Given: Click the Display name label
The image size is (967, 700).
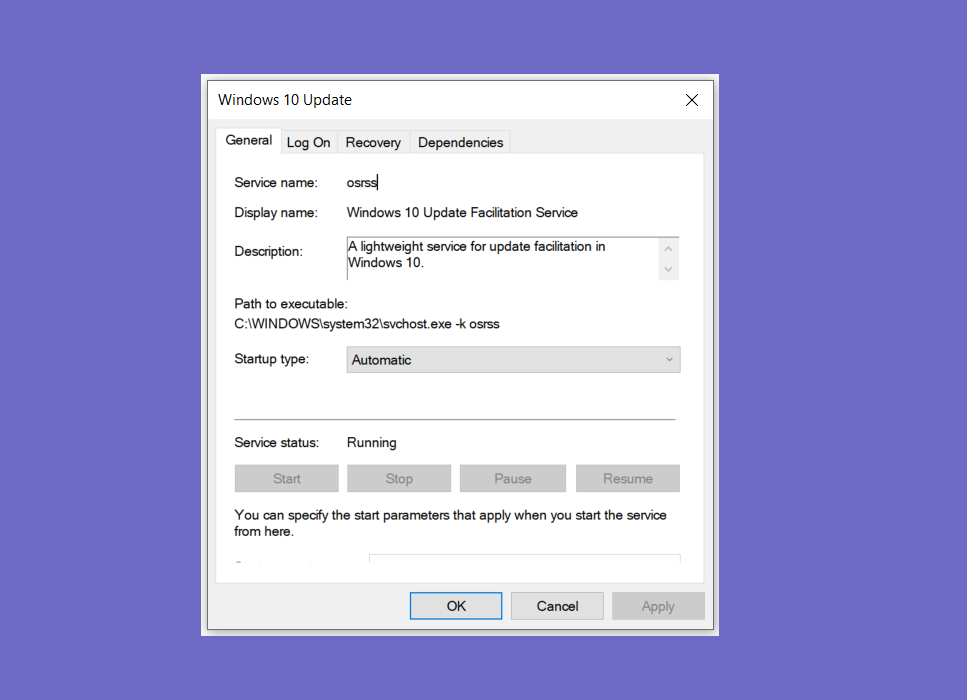Looking at the screenshot, I should pos(276,213).
